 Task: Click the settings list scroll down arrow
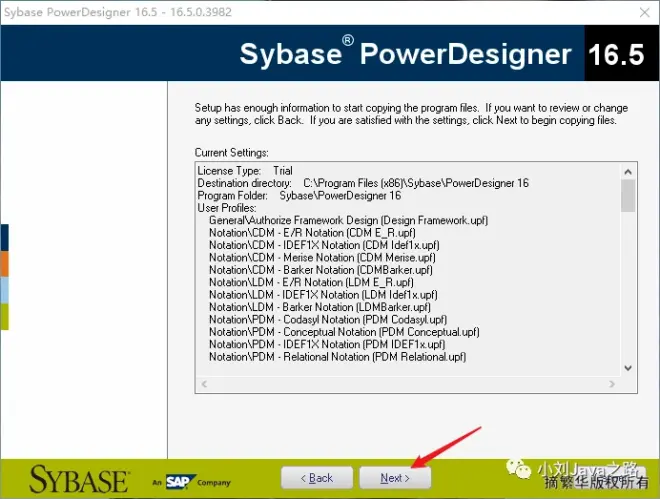628,368
